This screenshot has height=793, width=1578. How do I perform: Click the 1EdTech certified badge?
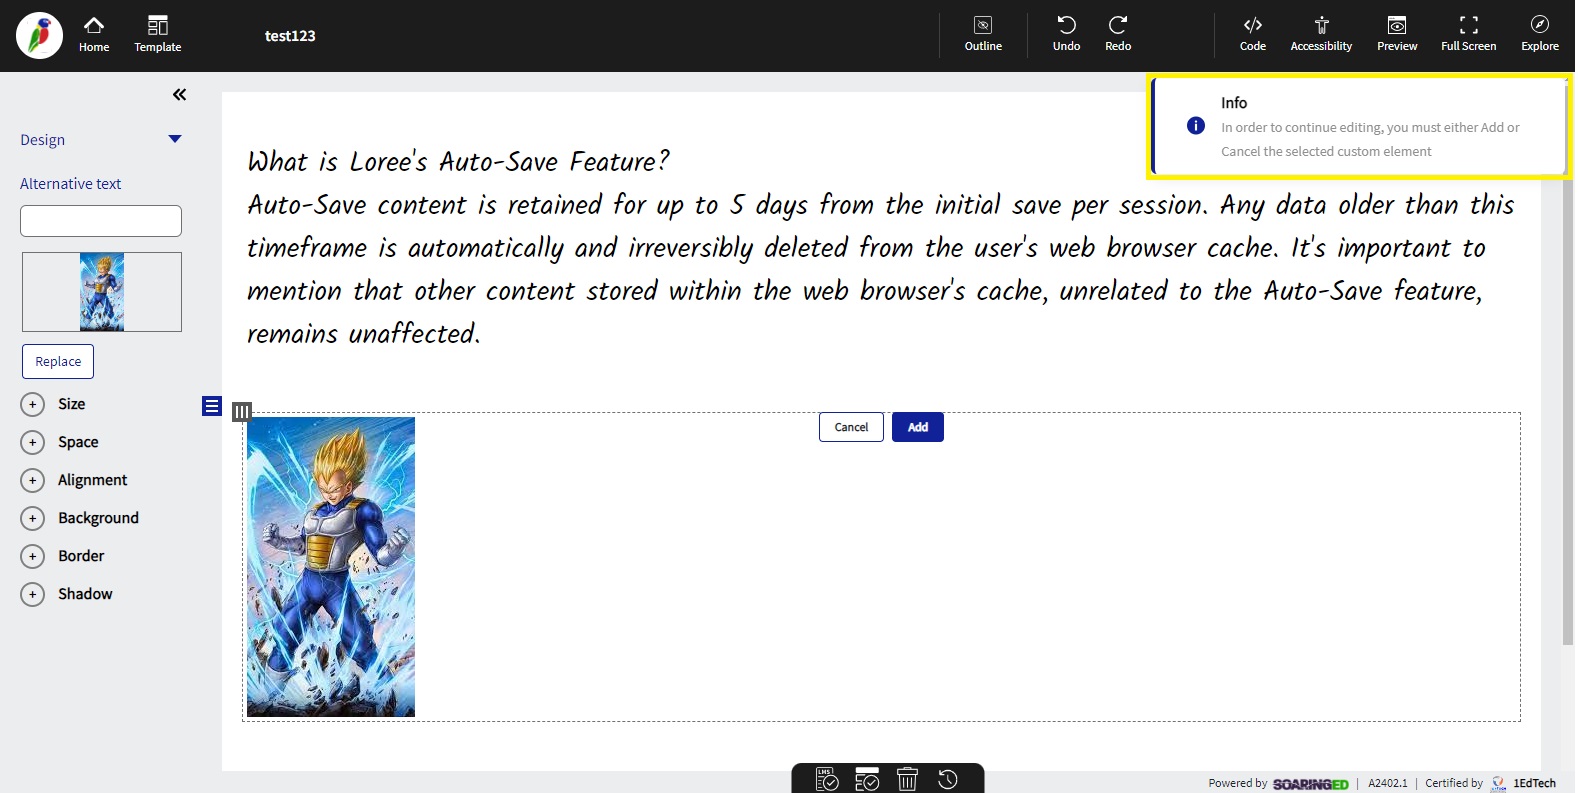1523,784
